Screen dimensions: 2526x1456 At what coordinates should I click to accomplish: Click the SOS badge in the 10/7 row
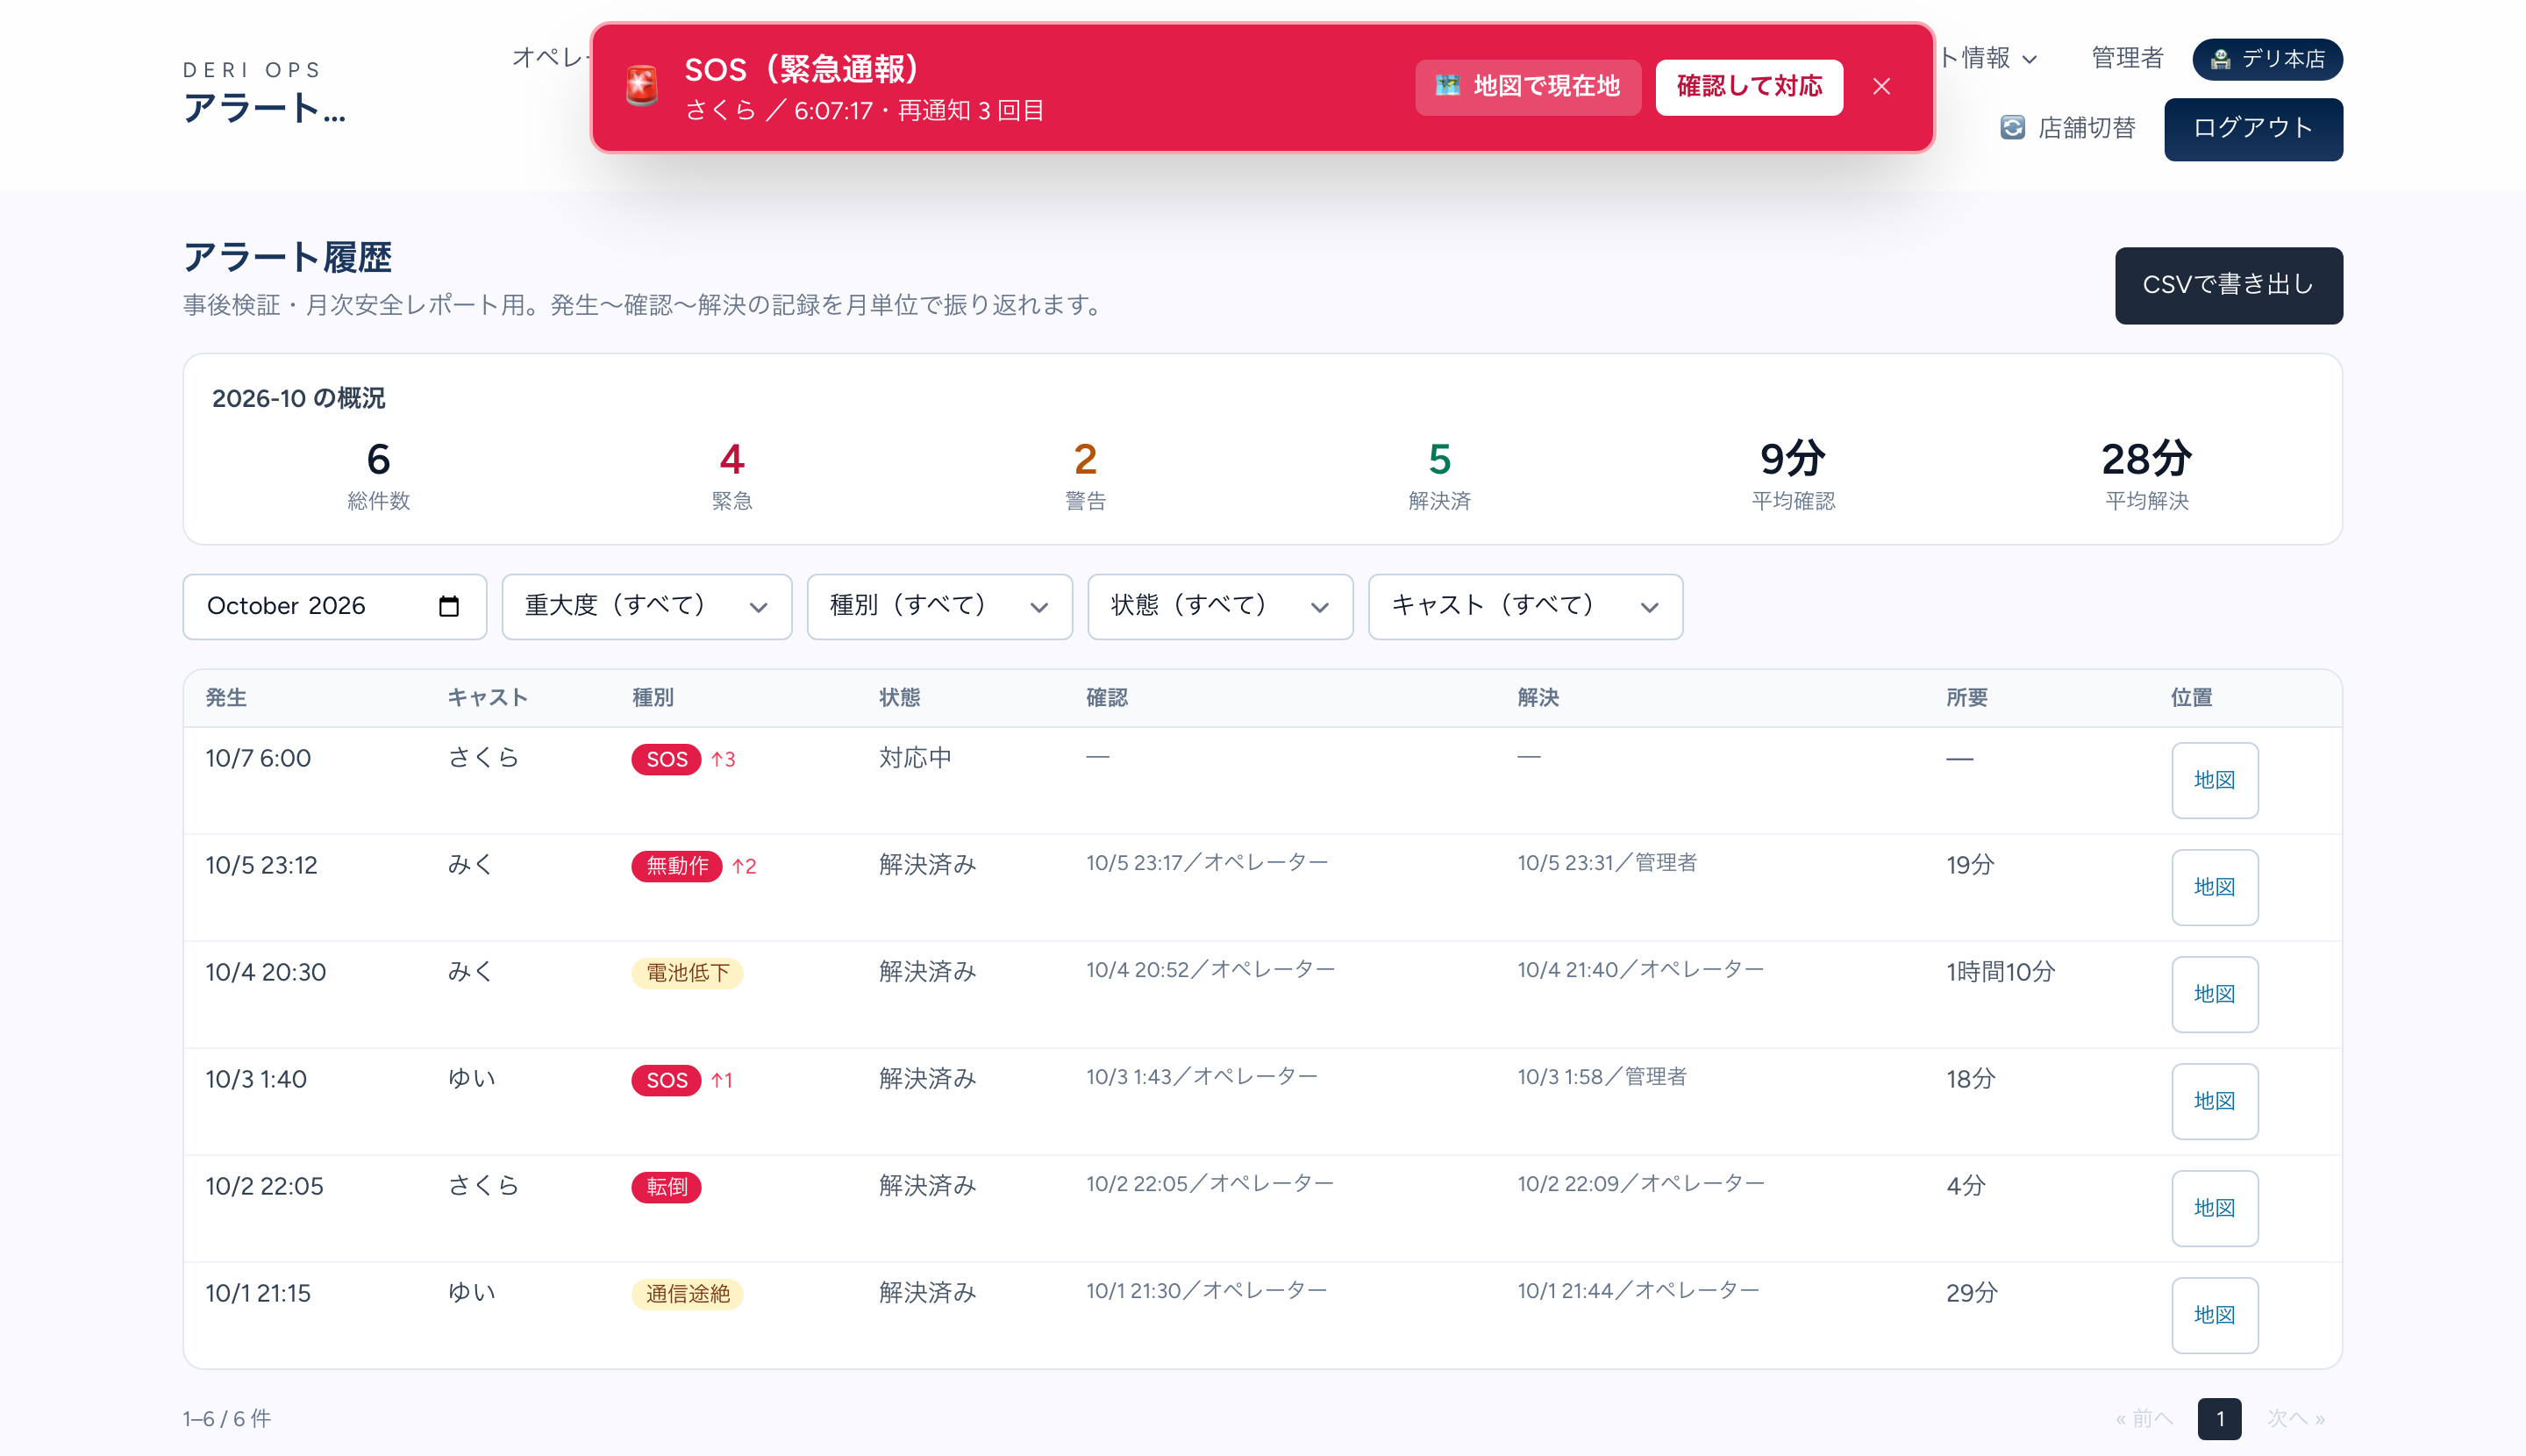666,759
